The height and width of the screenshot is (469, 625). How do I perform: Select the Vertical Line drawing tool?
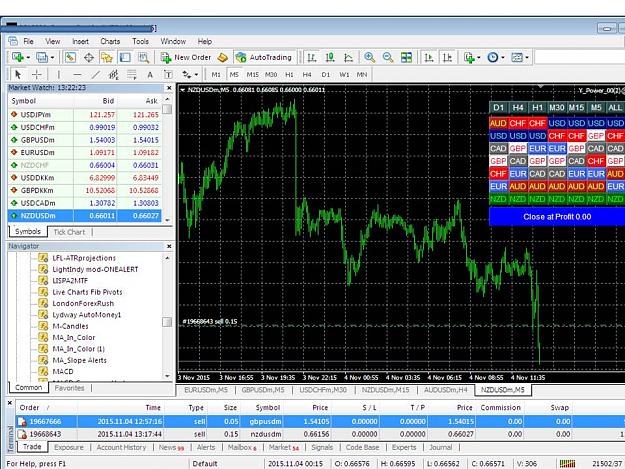point(59,74)
